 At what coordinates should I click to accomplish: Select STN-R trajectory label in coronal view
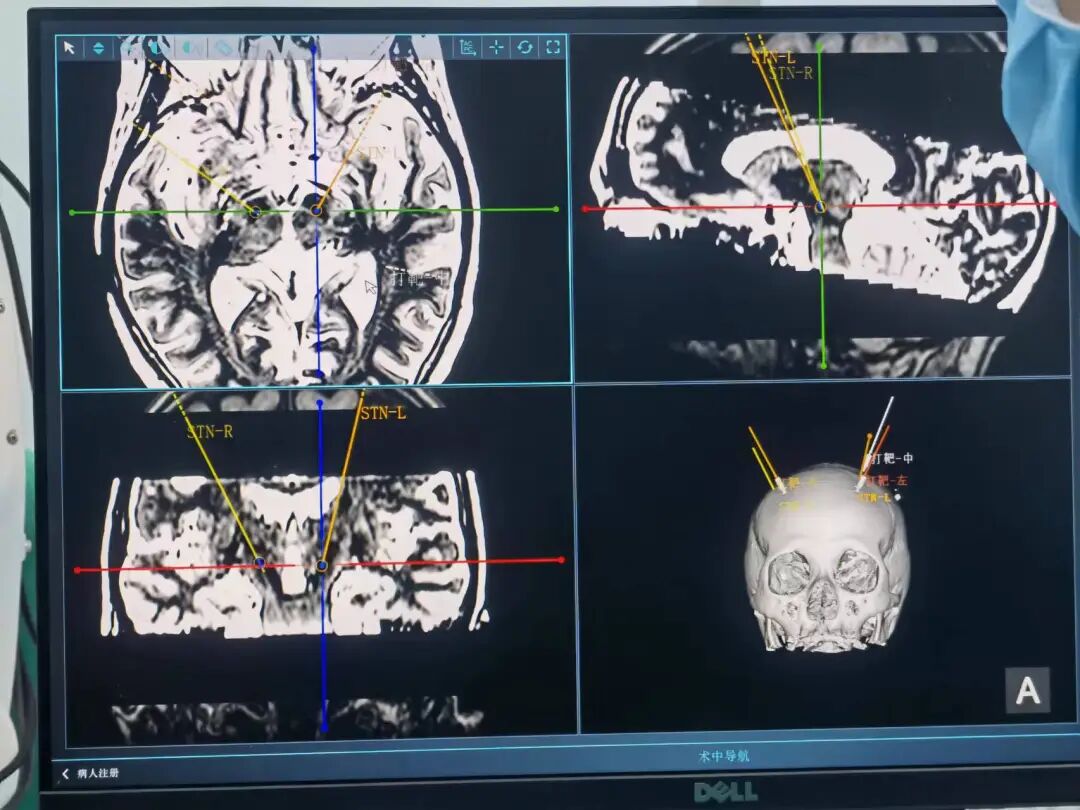[210, 432]
